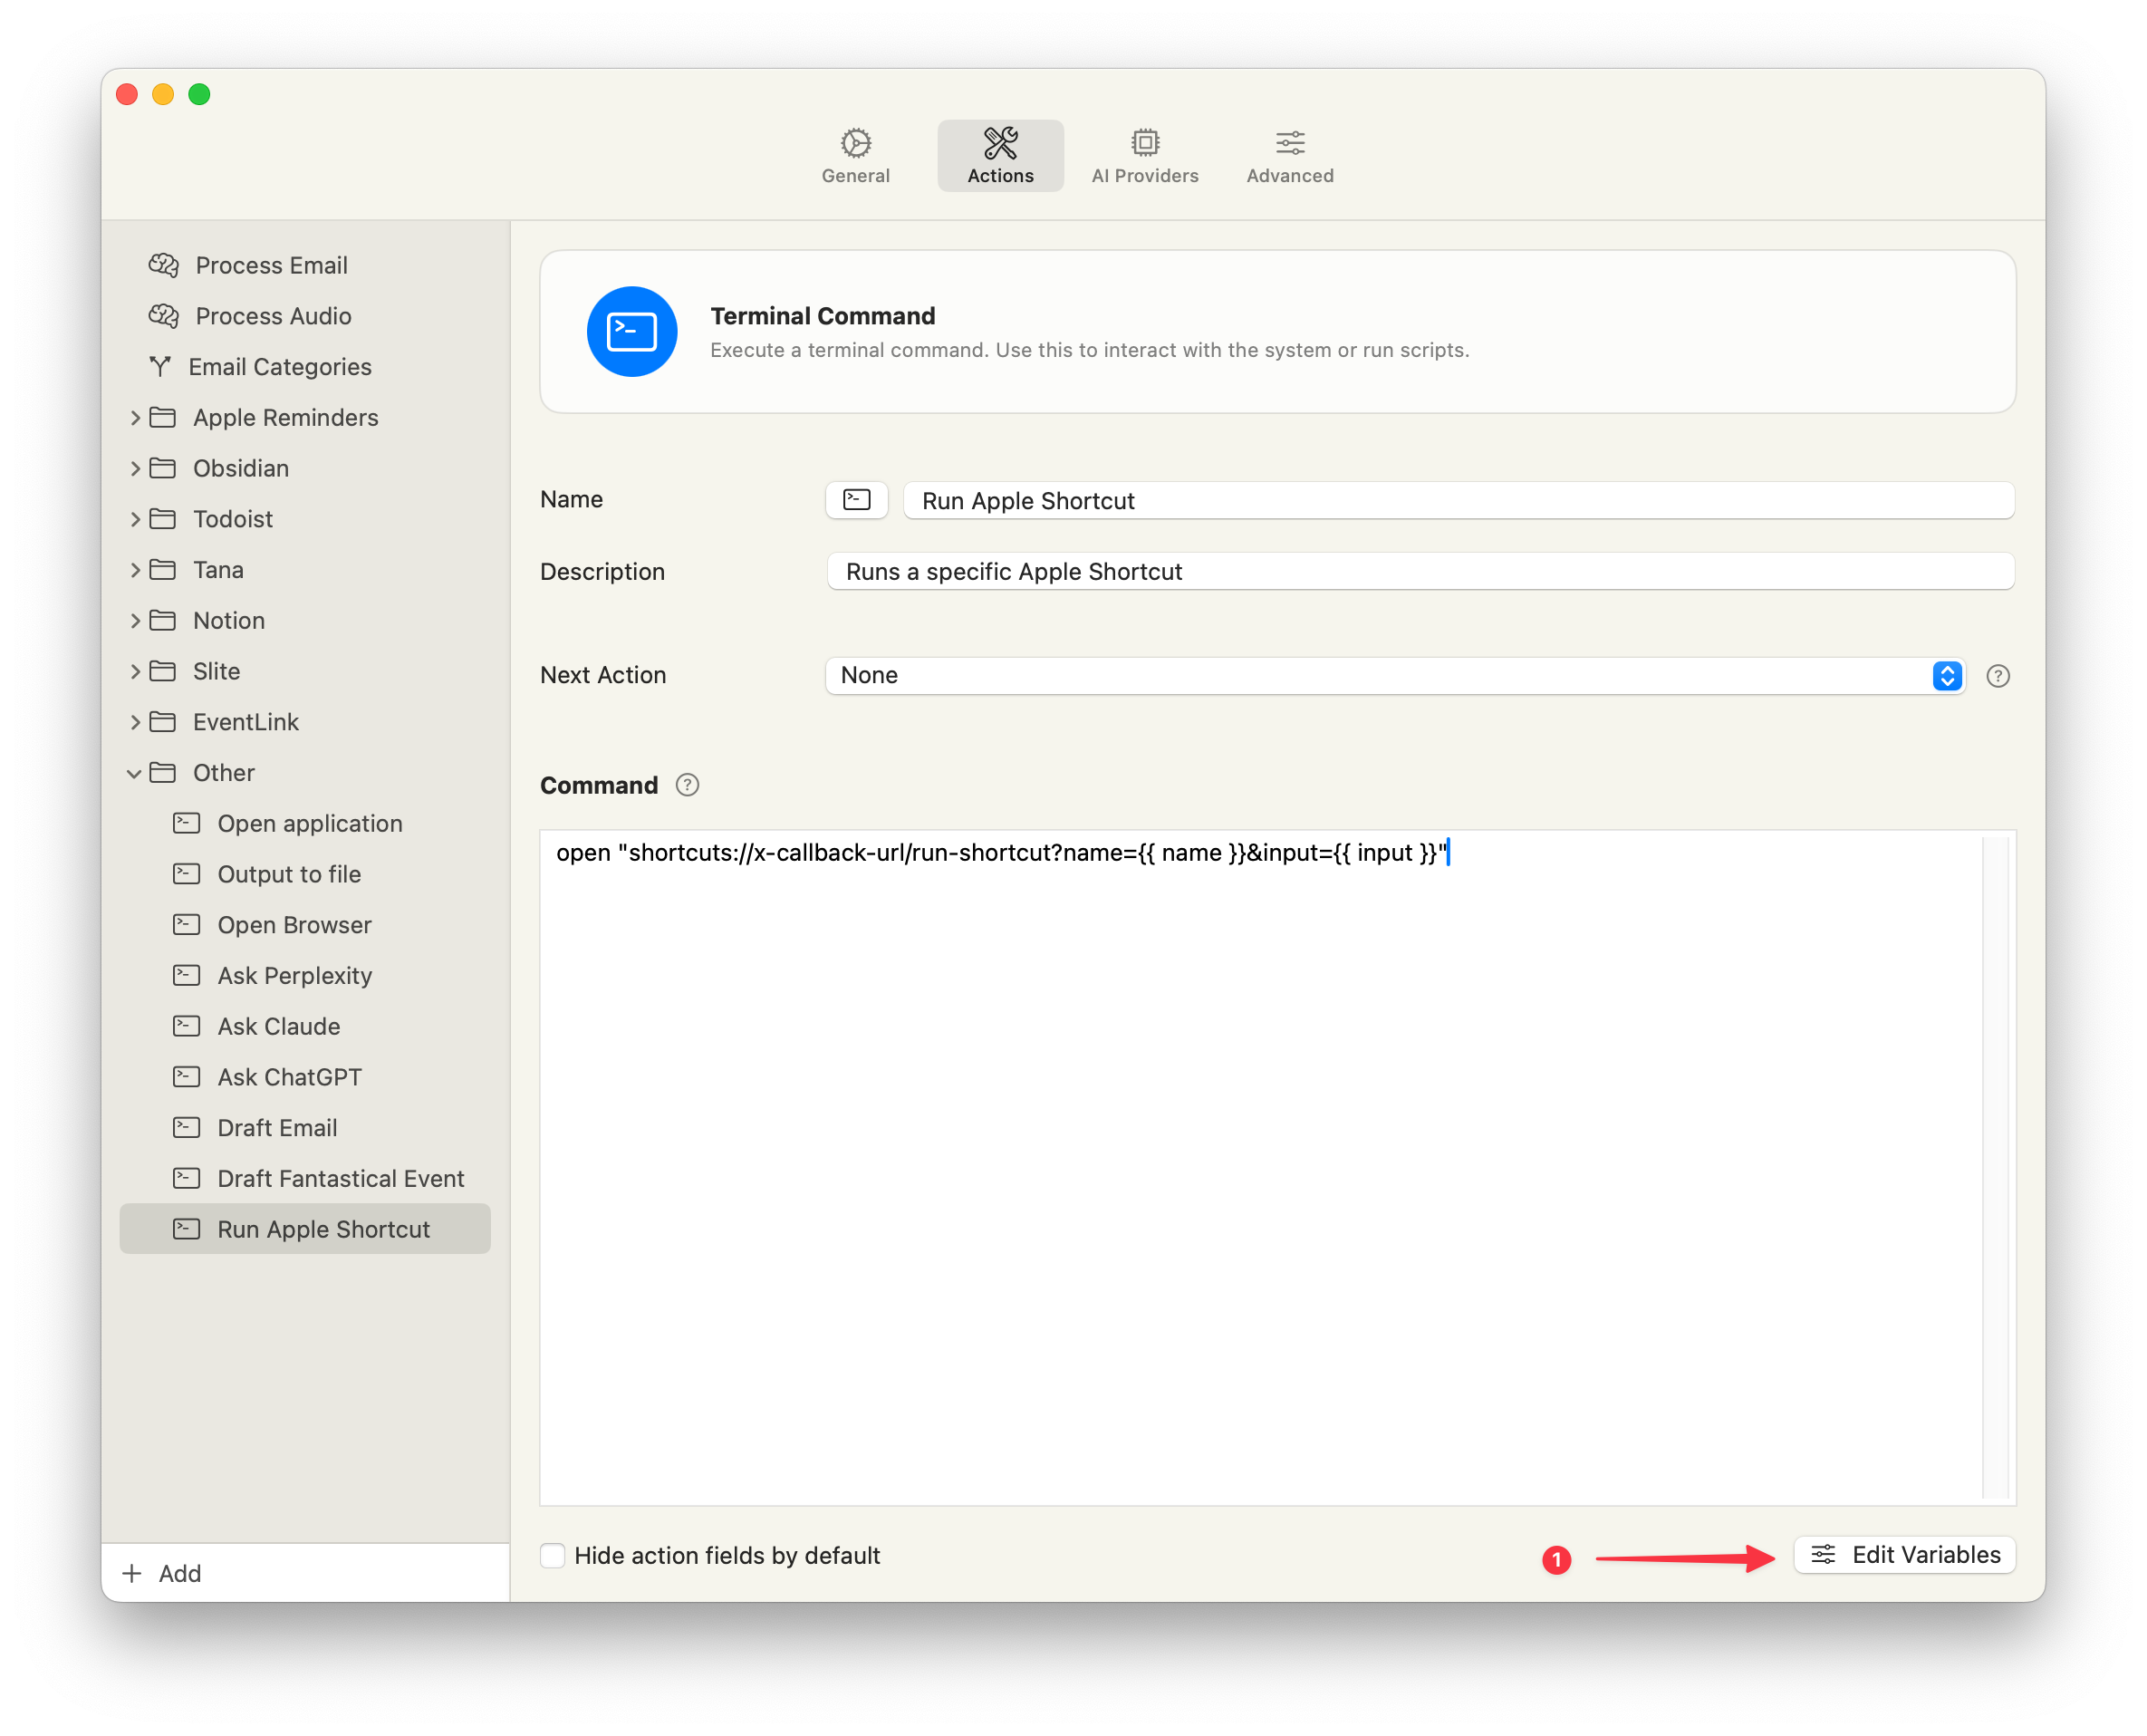Collapse the Other folder
The image size is (2147, 1736).
point(134,773)
